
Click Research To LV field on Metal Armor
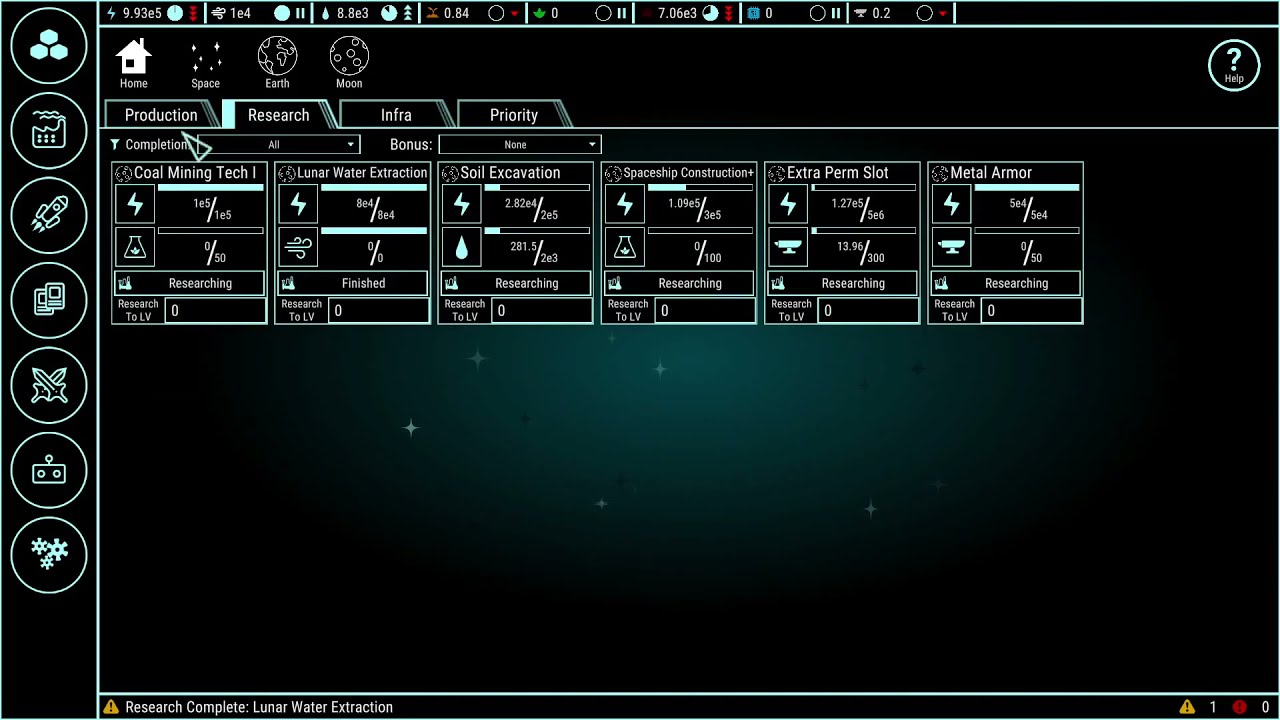tap(1031, 311)
